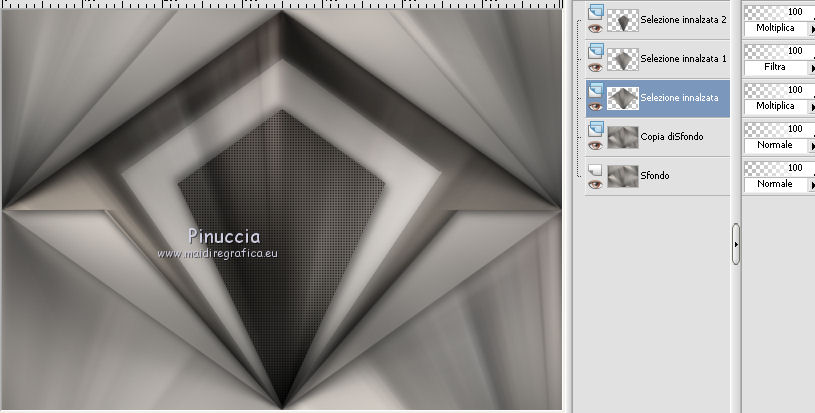Viewport: 815px width, 413px height.
Task: Select the layer named Copia diSfondo
Action: tap(672, 137)
